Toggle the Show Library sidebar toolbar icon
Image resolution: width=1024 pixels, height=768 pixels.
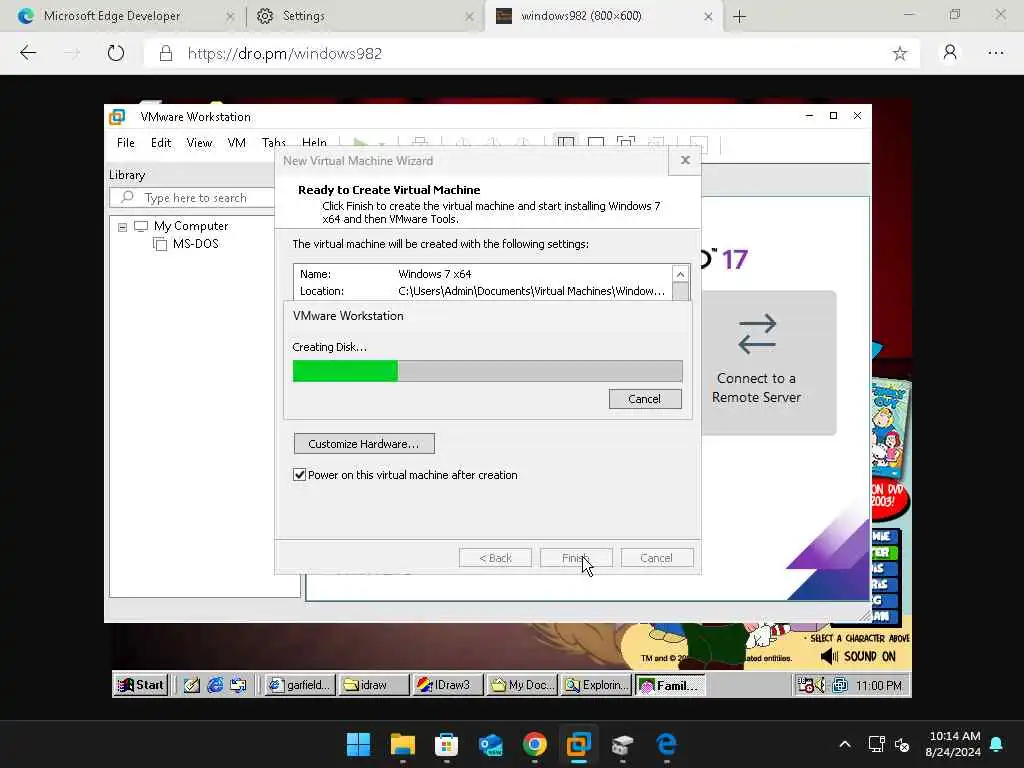(566, 142)
